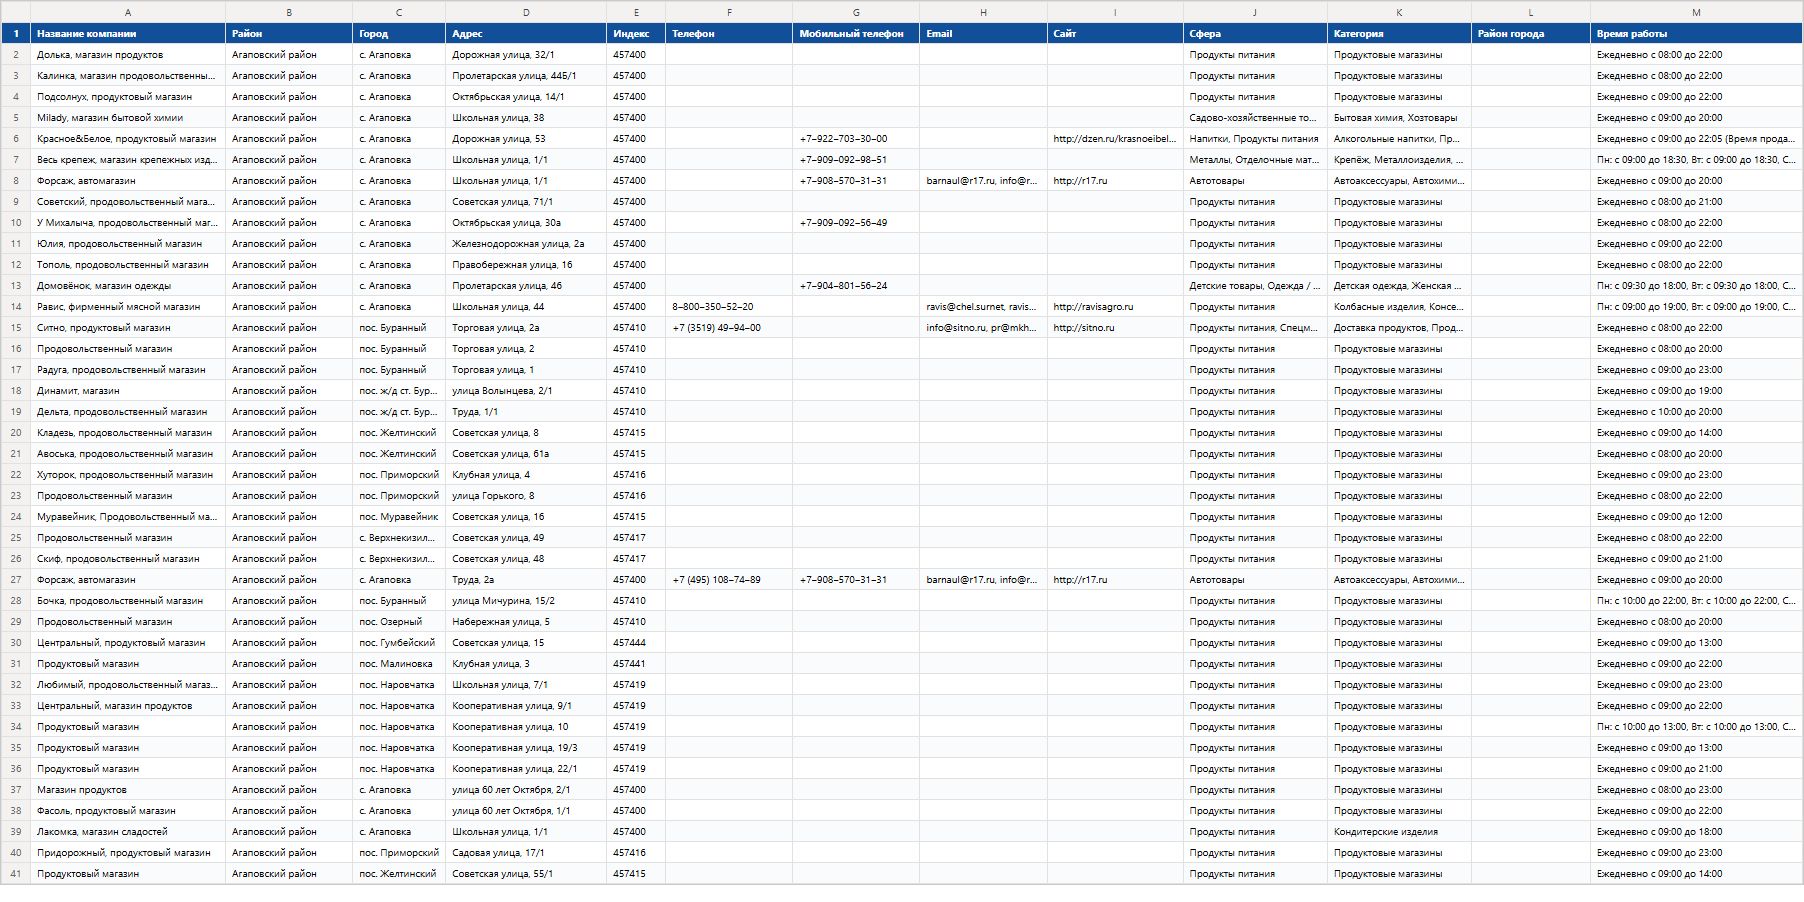Select cell 'Динамит, магазин'

128,391
